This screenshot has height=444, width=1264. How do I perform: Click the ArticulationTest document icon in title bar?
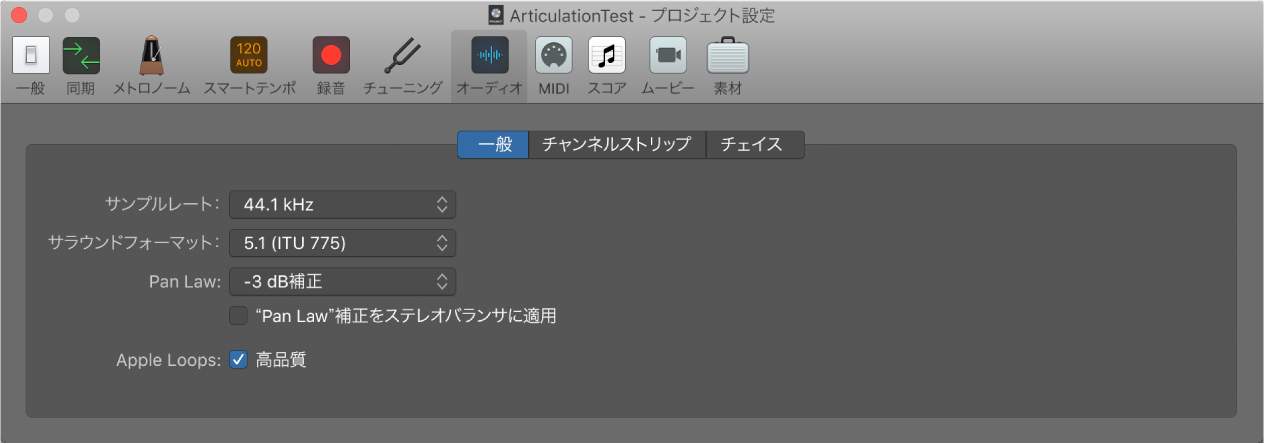click(x=495, y=16)
